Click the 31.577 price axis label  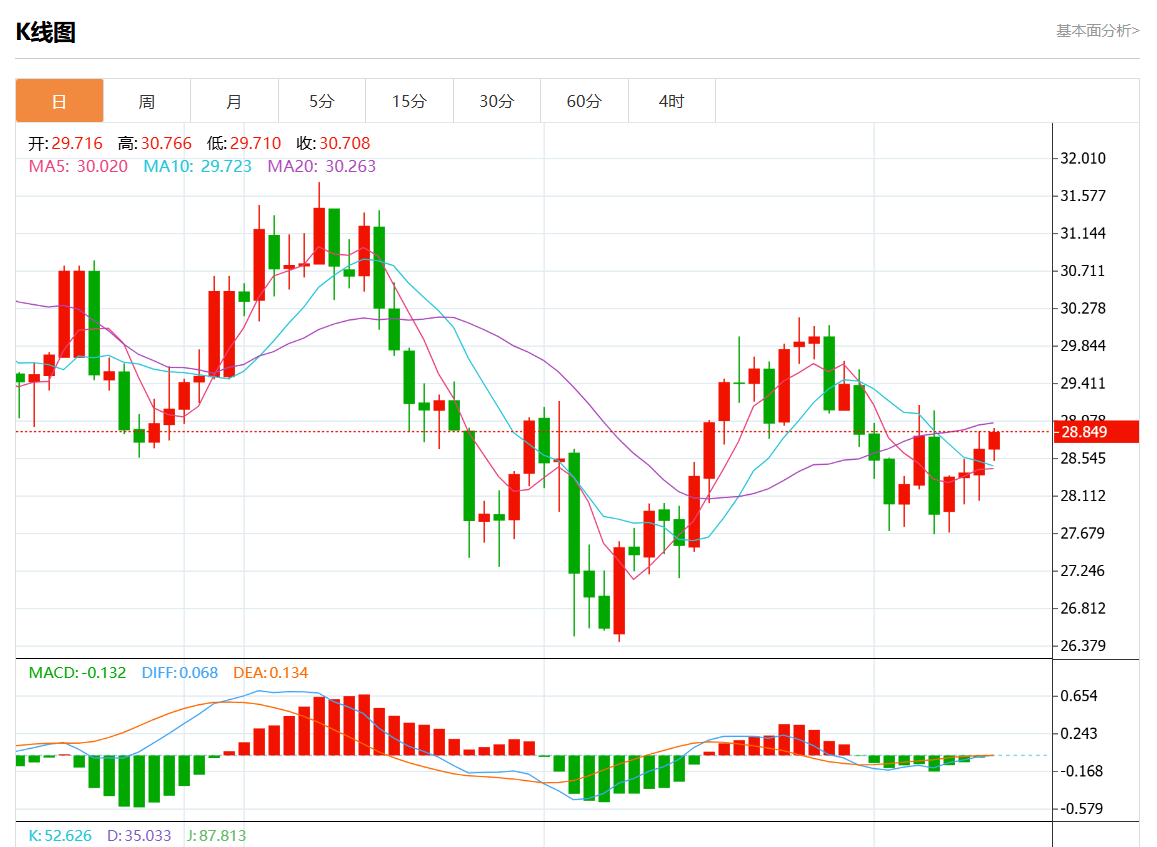click(x=1082, y=196)
